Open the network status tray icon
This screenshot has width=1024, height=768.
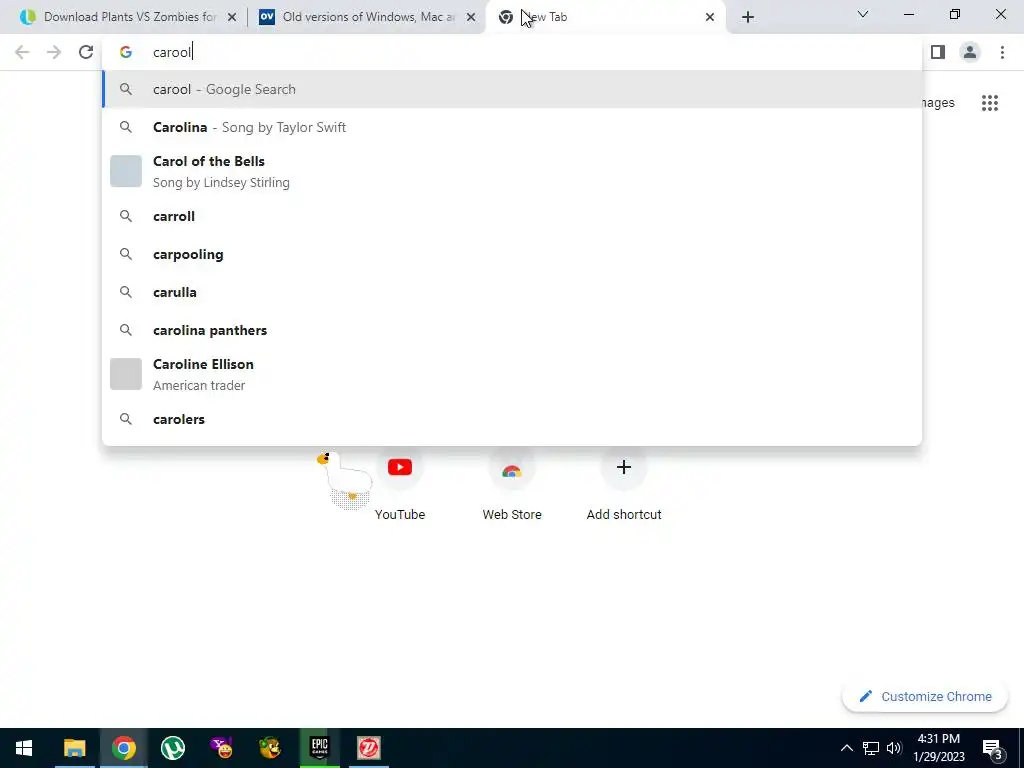point(871,748)
